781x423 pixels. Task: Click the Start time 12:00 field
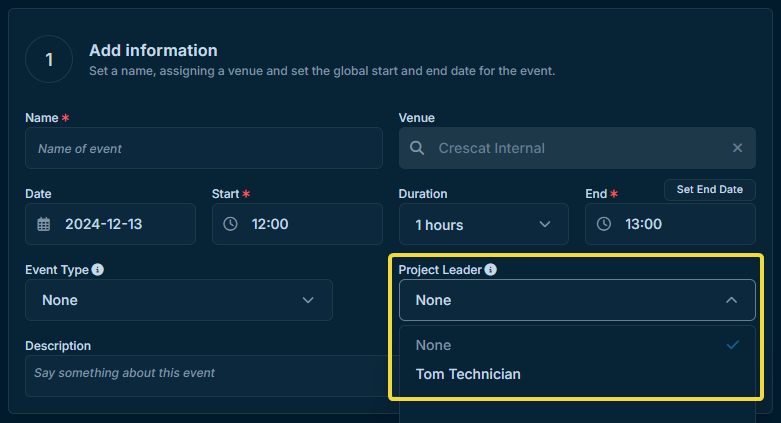click(x=297, y=224)
